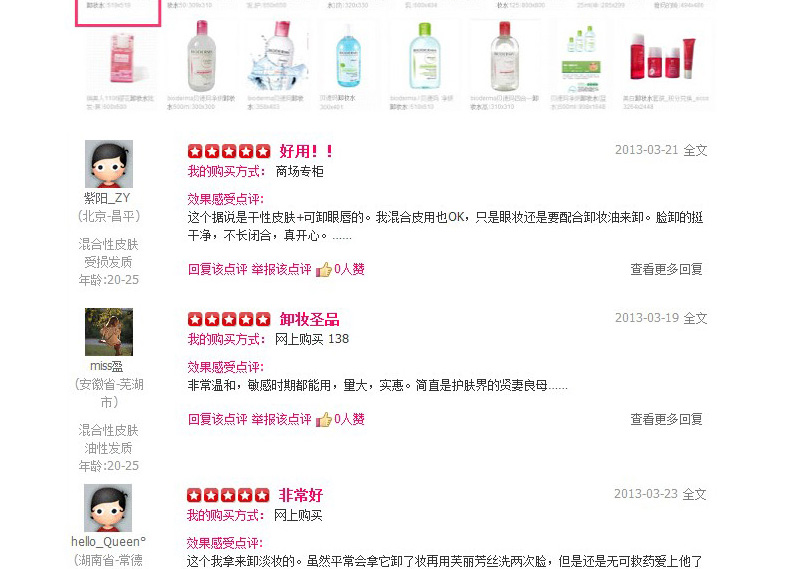Open hello_Queen's cartoon avatar

pyautogui.click(x=108, y=508)
